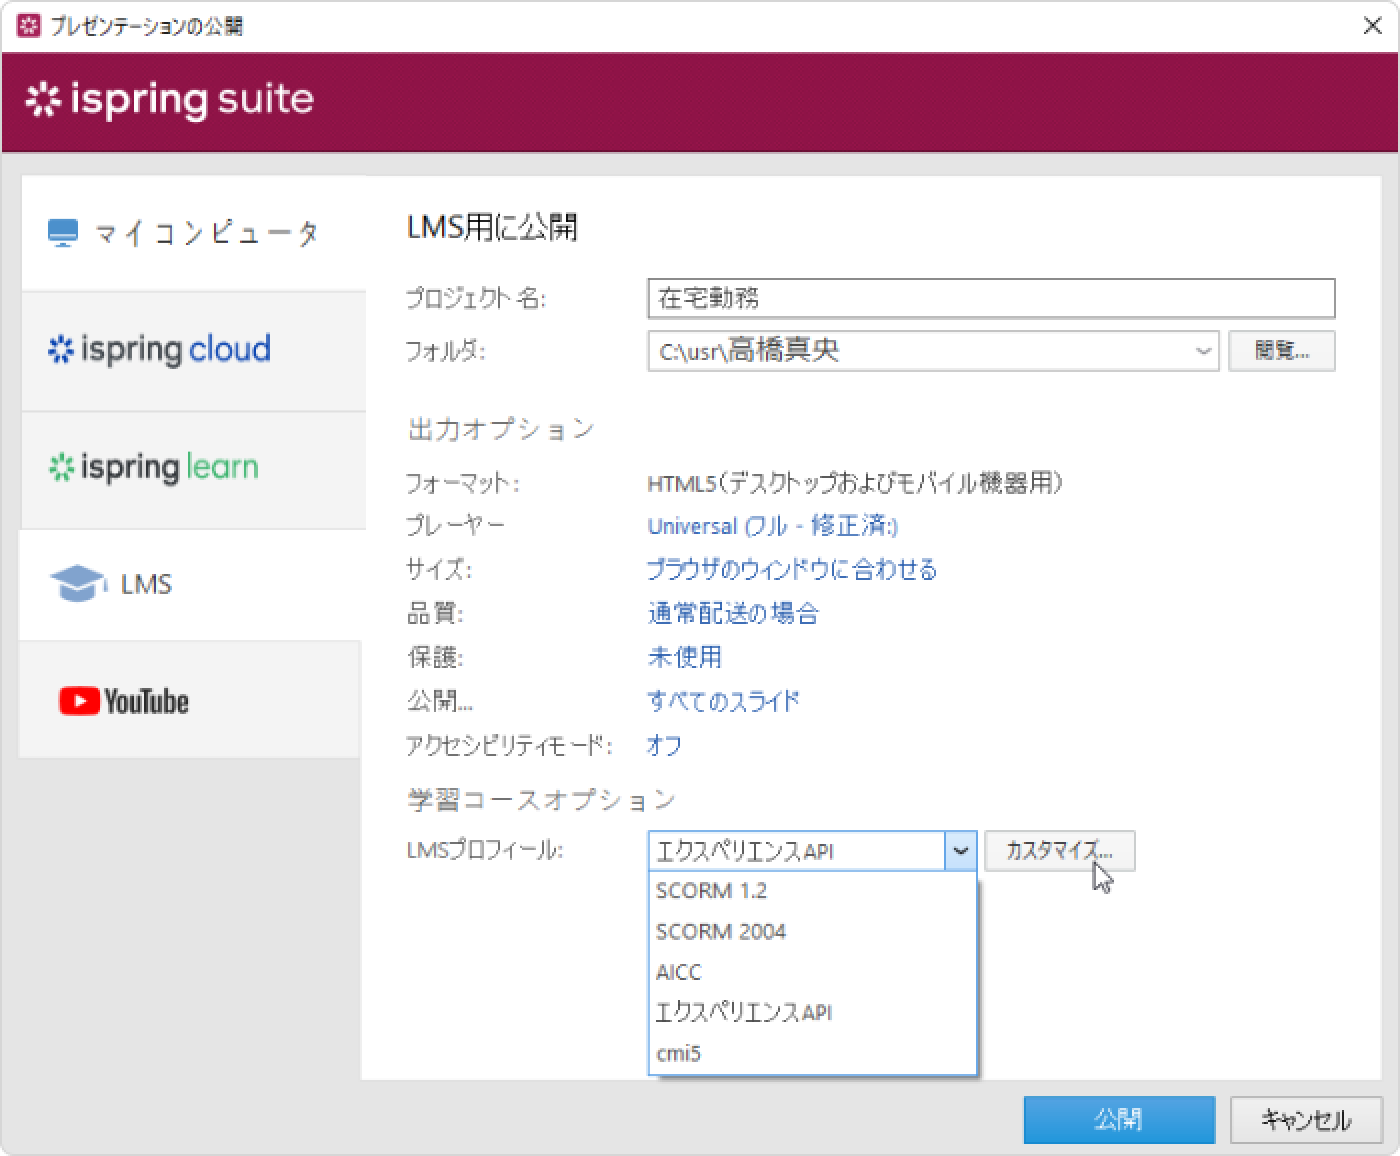
Task: Close the publish dialog window
Action: [x=1373, y=26]
